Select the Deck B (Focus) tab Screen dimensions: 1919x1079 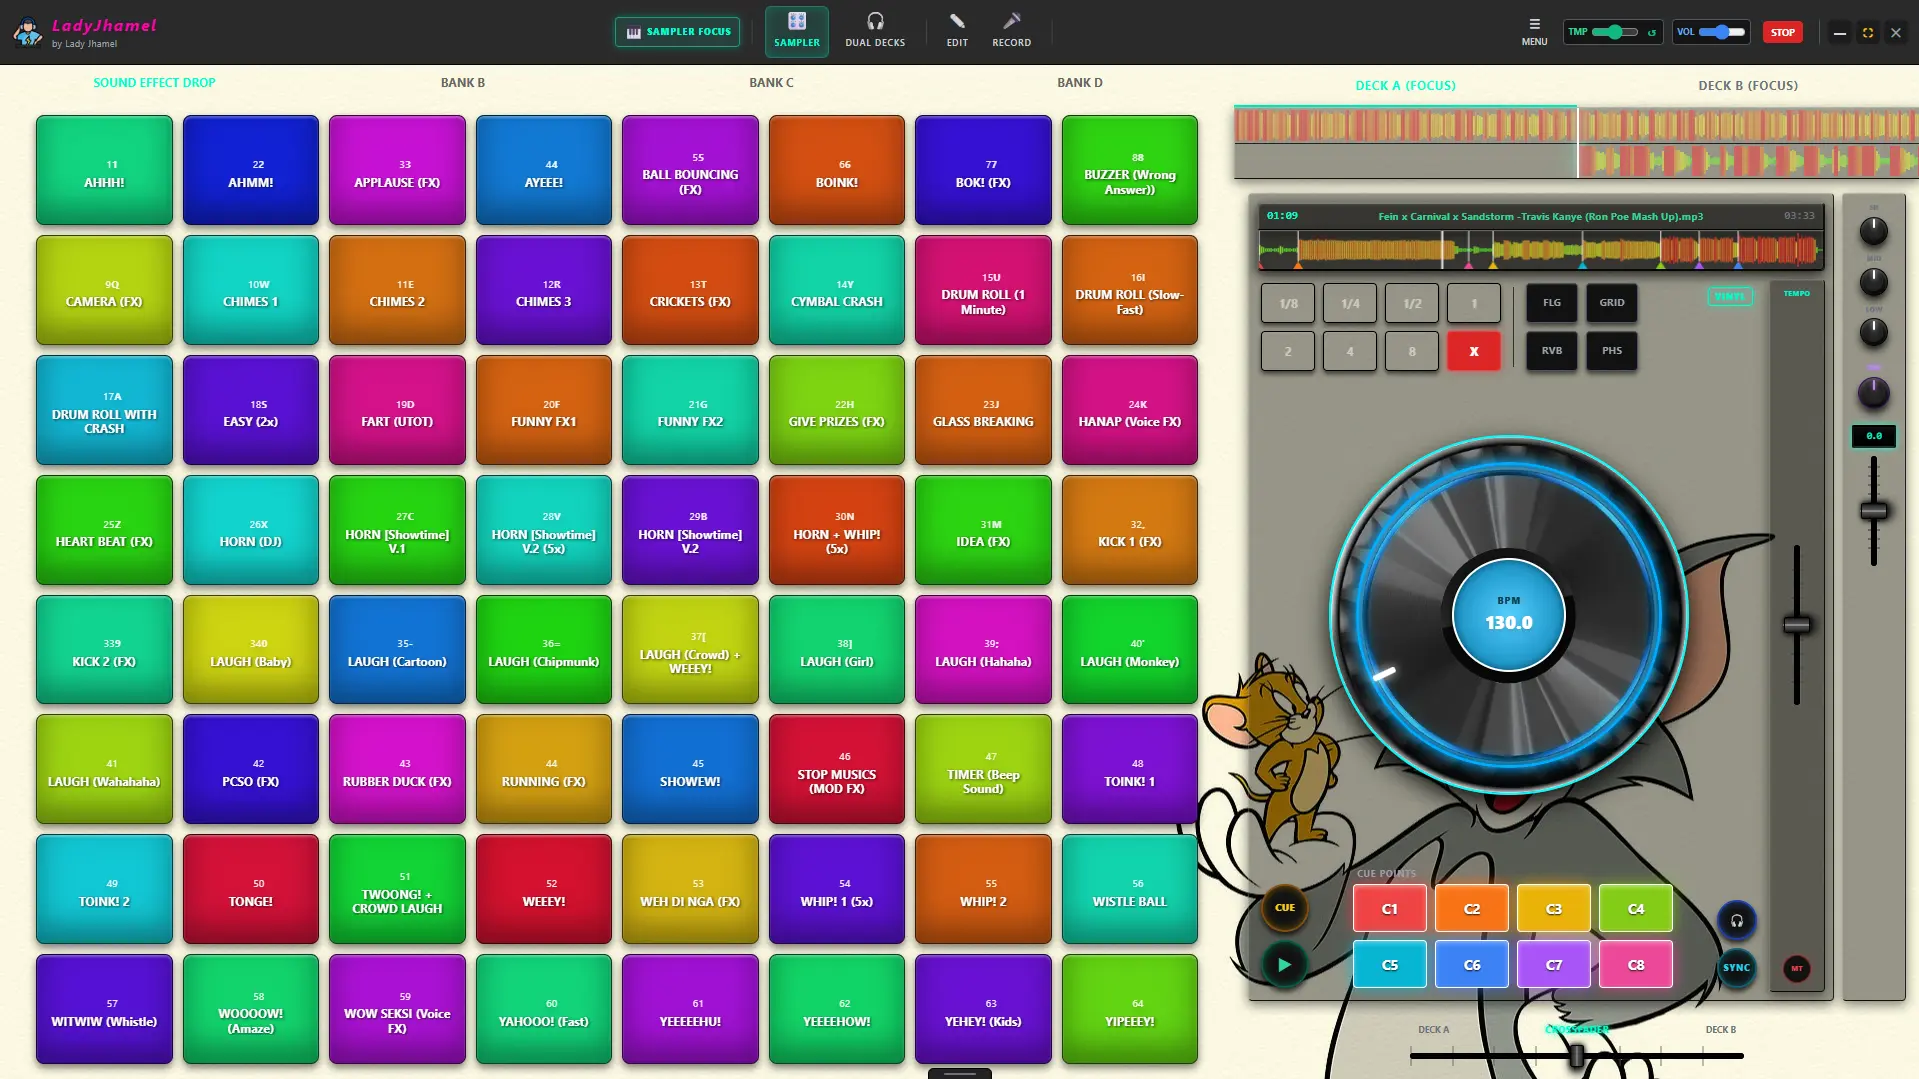coord(1748,86)
